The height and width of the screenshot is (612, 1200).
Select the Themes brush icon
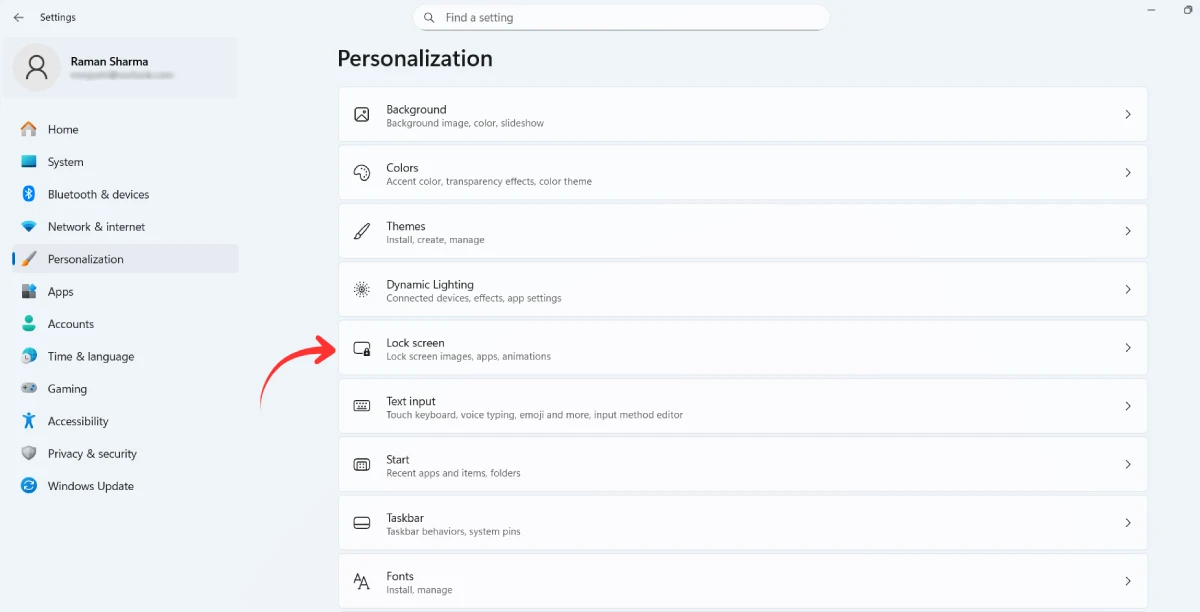tap(361, 230)
